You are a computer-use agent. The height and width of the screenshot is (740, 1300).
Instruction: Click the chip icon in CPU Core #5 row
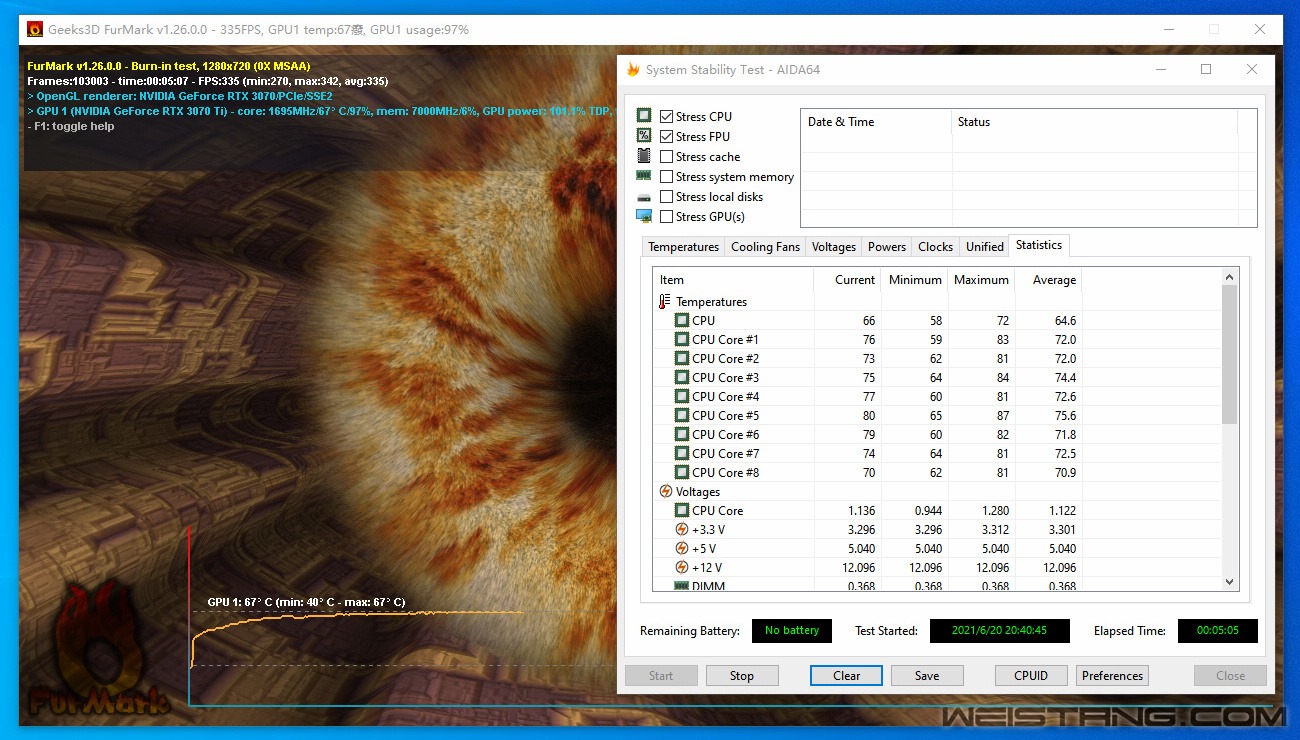682,415
